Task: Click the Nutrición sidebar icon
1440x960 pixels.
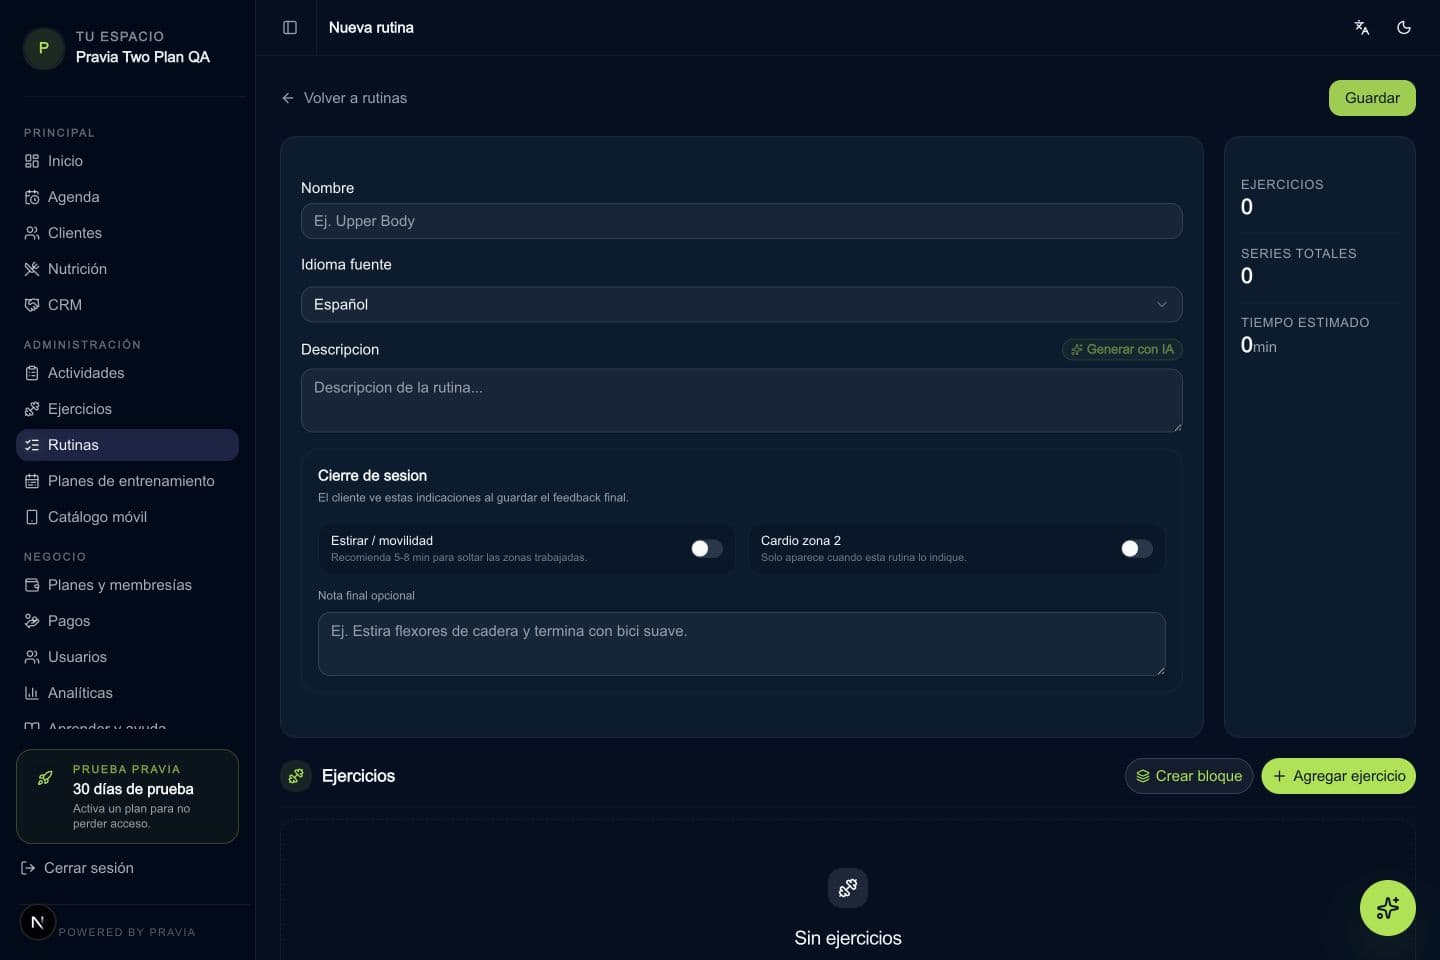Action: tap(32, 269)
